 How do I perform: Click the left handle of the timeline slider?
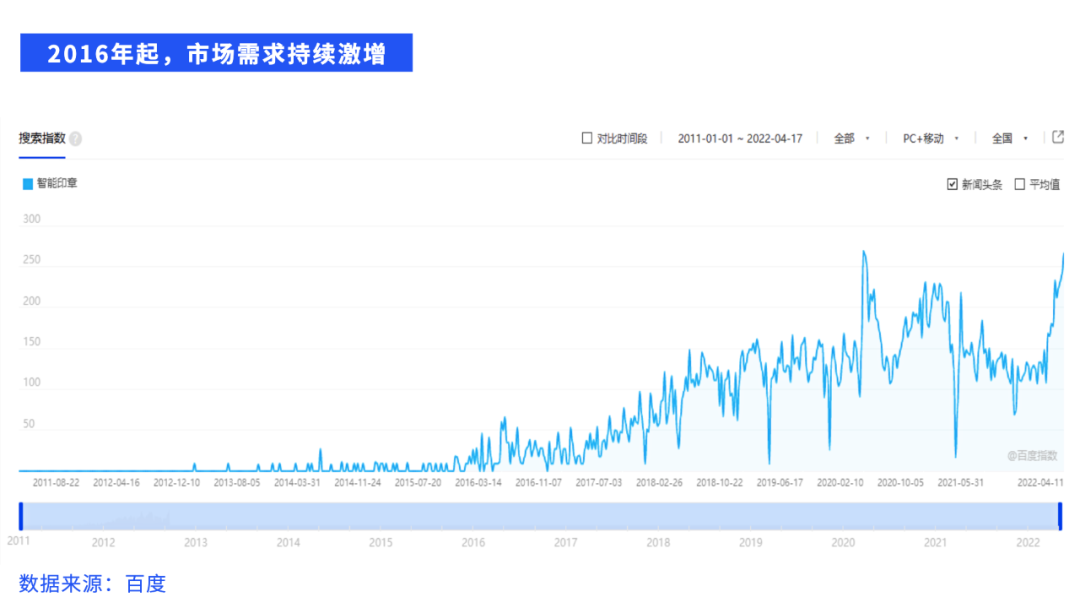tap(21, 516)
